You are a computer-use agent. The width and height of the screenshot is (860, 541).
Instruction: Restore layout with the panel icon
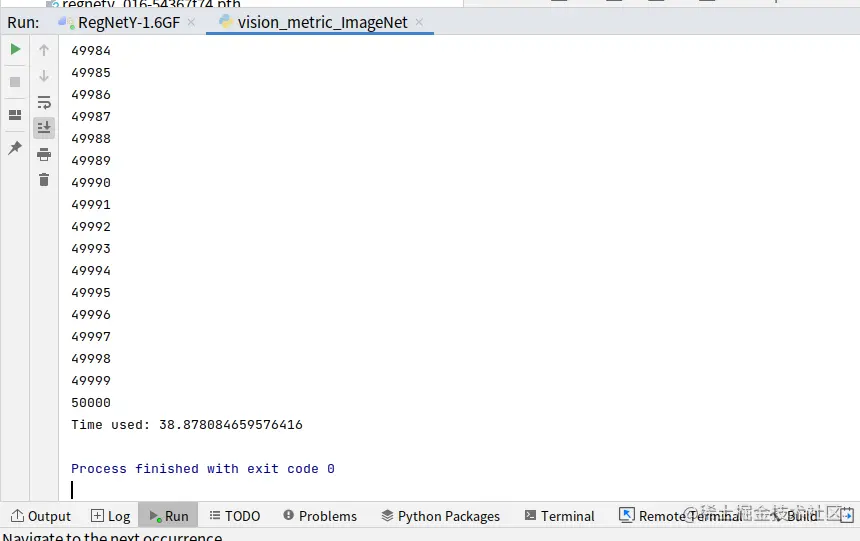click(x=15, y=115)
